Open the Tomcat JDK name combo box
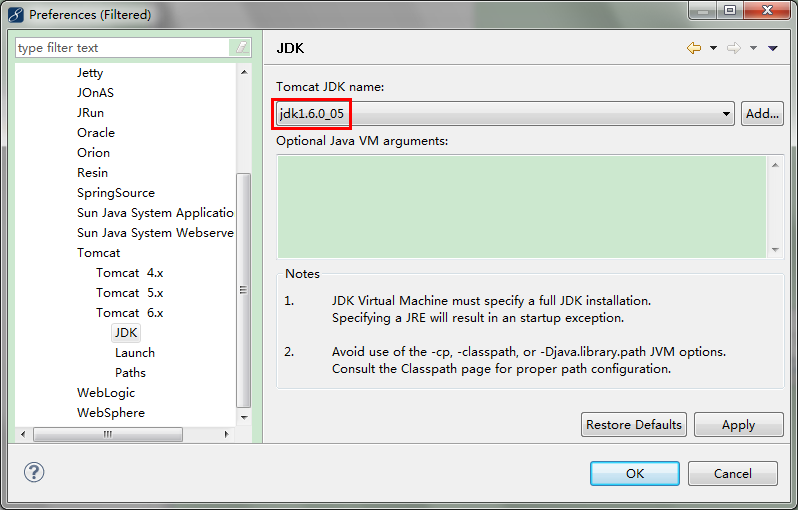Screen dimensions: 798x510 click(x=505, y=114)
